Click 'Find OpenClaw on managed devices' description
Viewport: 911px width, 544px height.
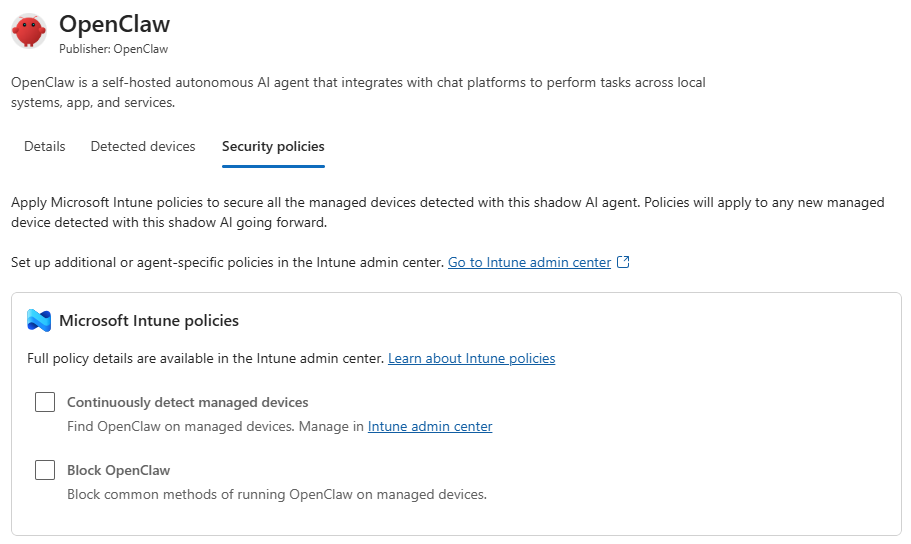(215, 427)
